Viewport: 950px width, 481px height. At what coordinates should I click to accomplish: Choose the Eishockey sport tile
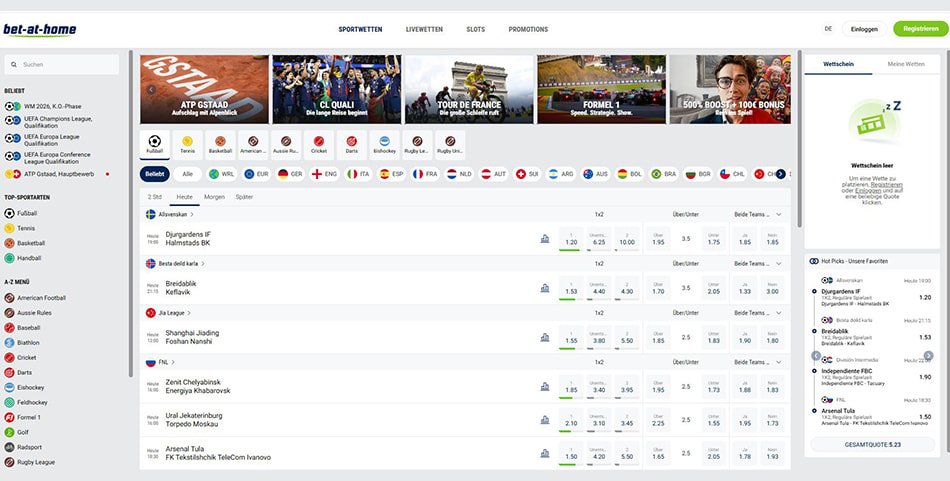384,145
